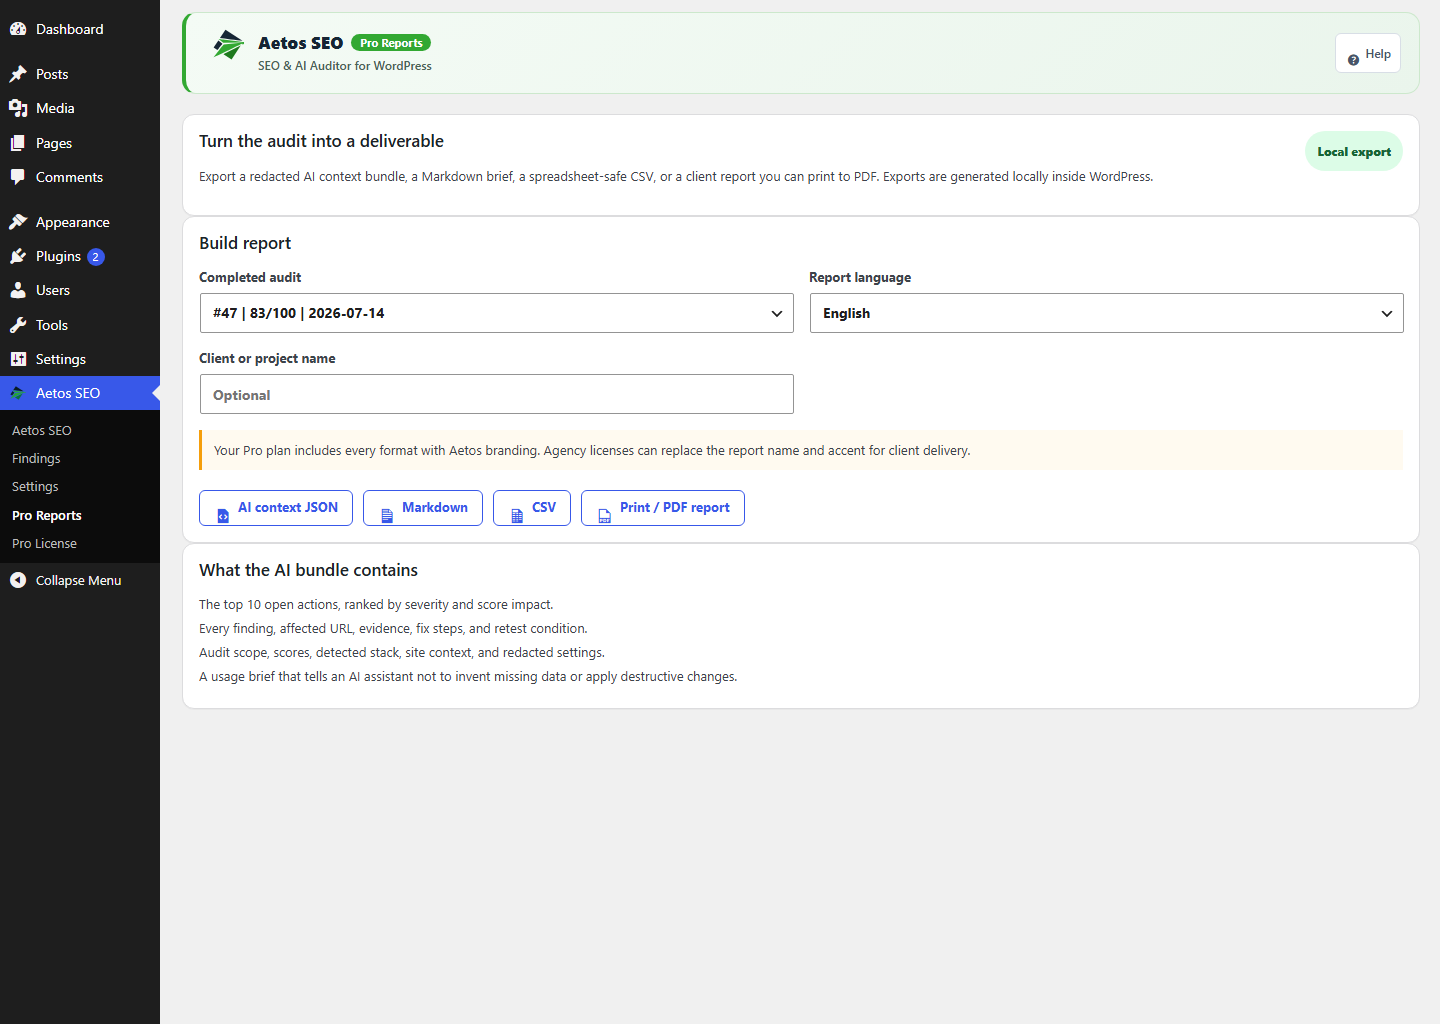Screen dimensions: 1440x1024
Task: Open the Pro License submenu link
Action: point(44,544)
